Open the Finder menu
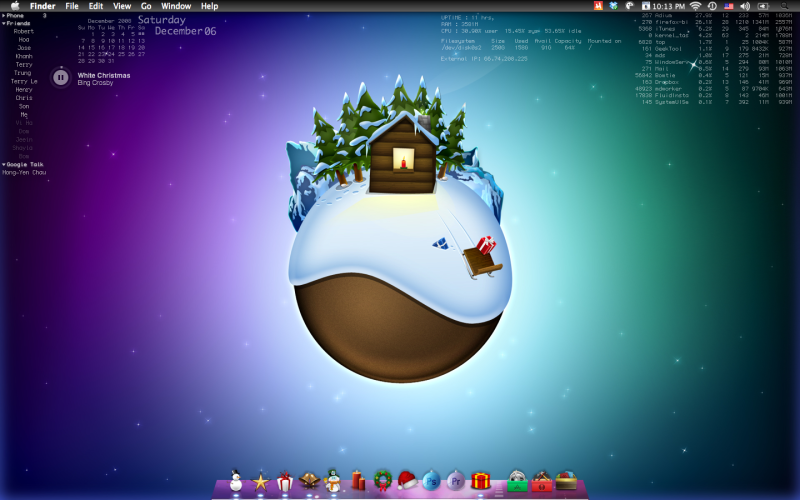Viewport: 800px width, 500px height. pyautogui.click(x=42, y=6)
